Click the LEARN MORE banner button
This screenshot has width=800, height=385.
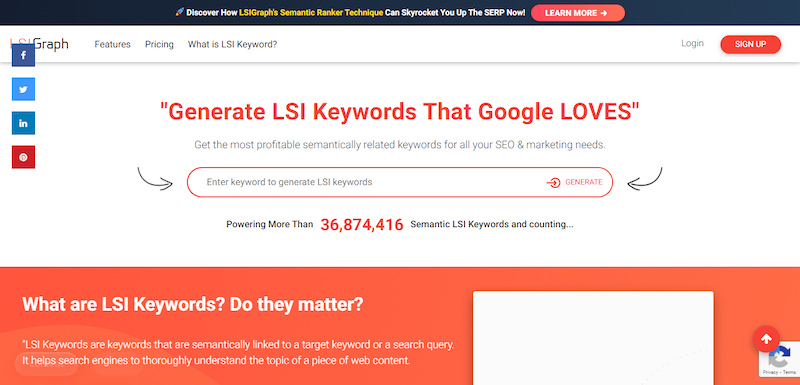tap(578, 13)
